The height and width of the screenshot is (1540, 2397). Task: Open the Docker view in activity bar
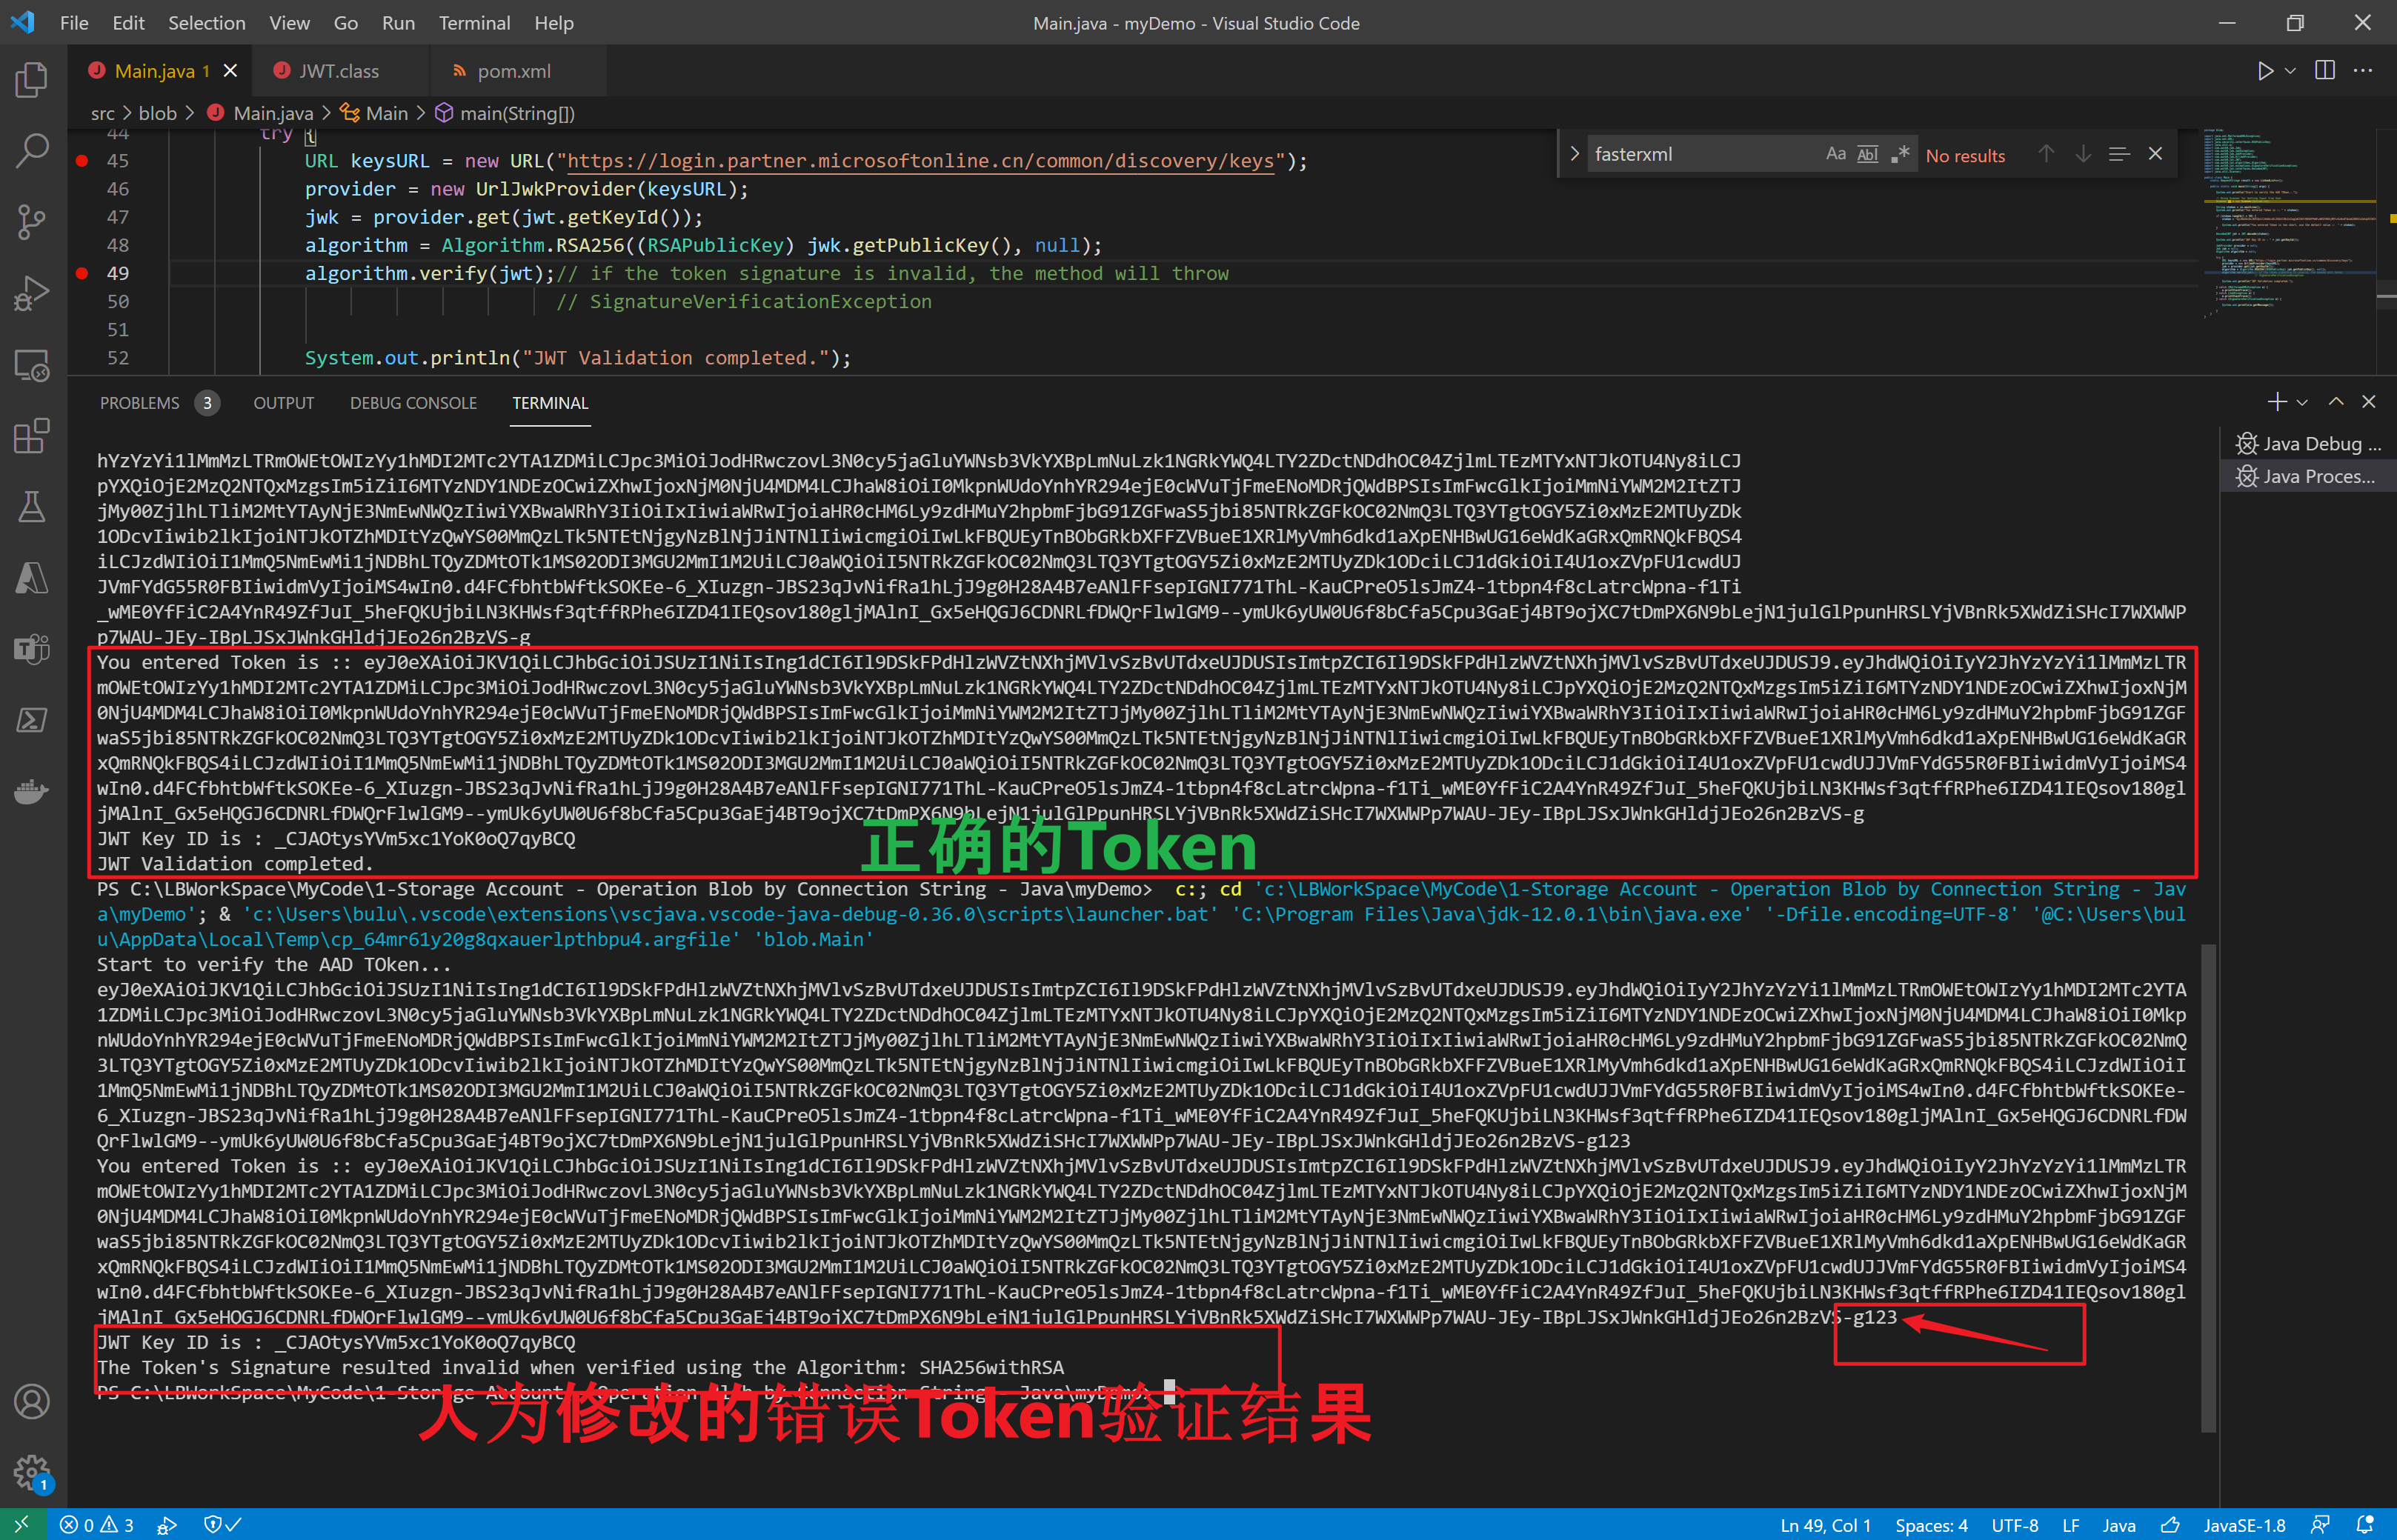(32, 792)
